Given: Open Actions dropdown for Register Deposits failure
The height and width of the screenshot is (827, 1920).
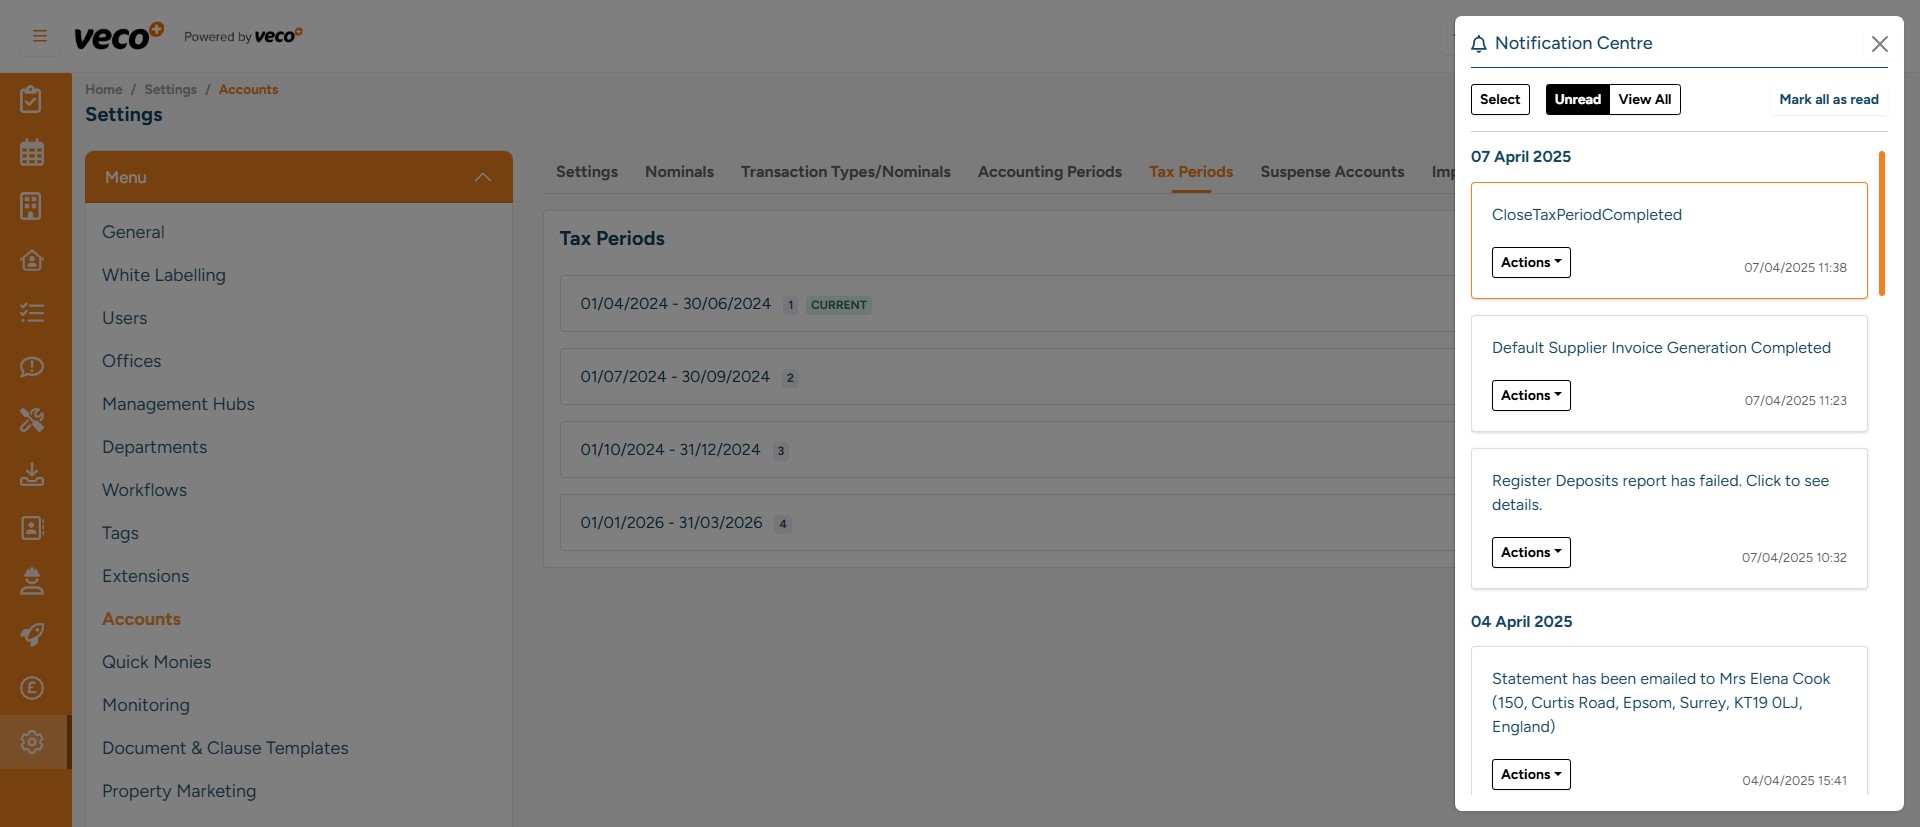Looking at the screenshot, I should pos(1530,552).
